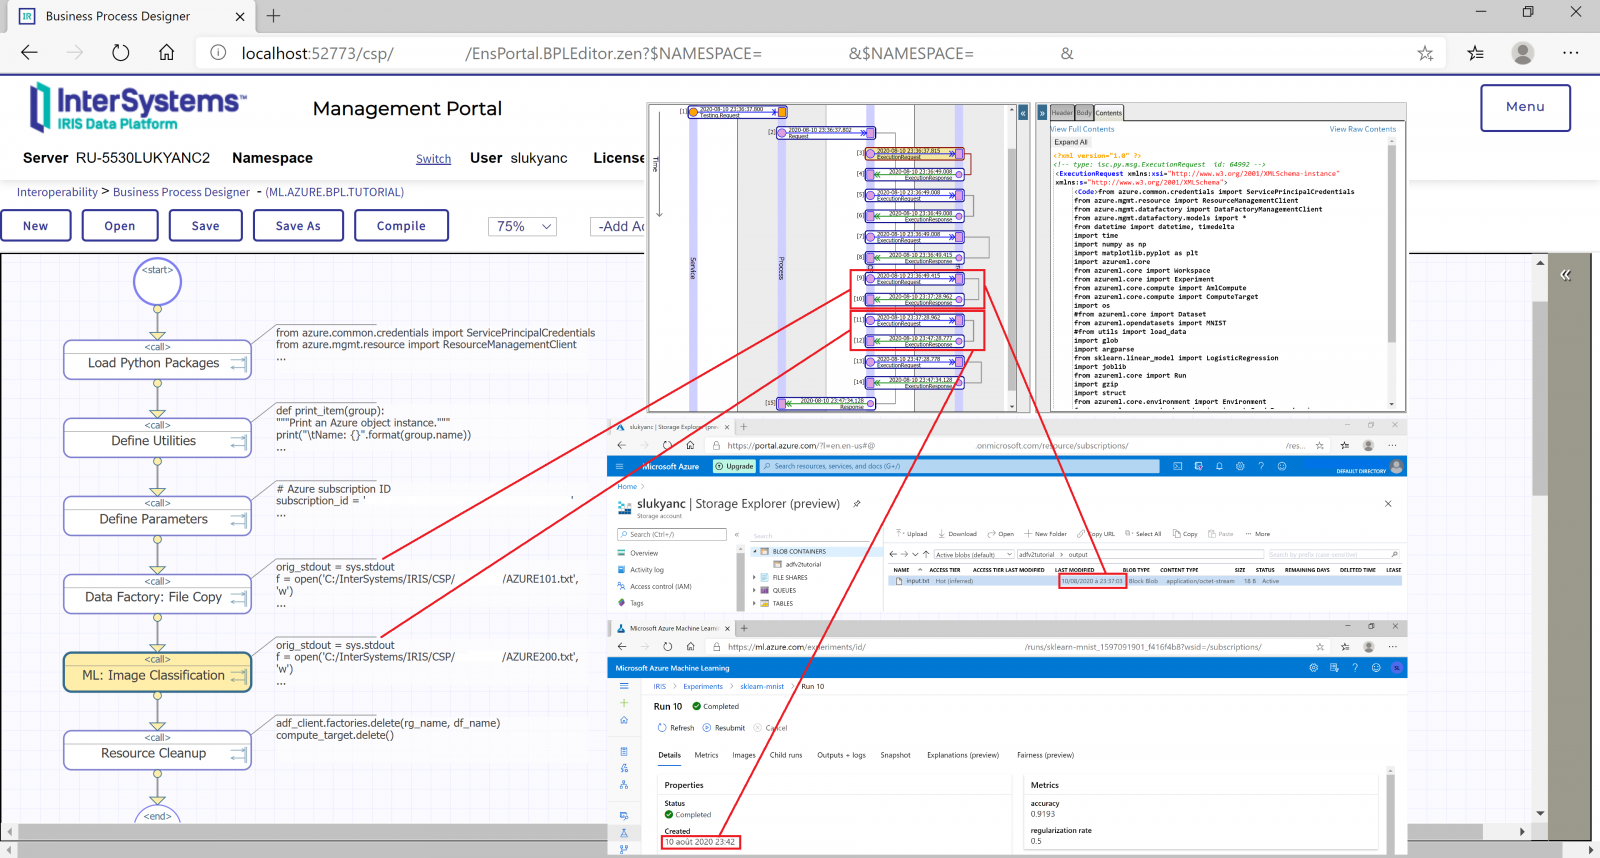
Task: Click the diagram vertical scrollbar down arrow
Action: point(1540,813)
